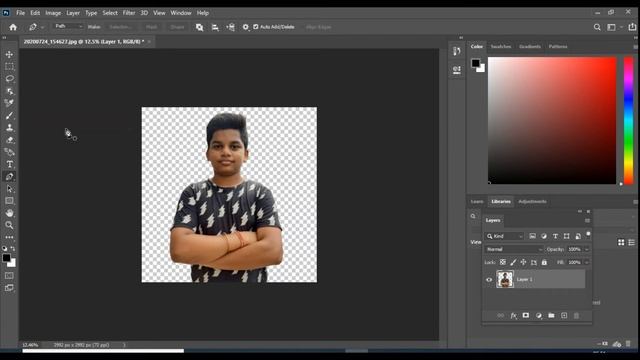The width and height of the screenshot is (640, 360).
Task: Click the Share icon top right
Action: [632, 27]
